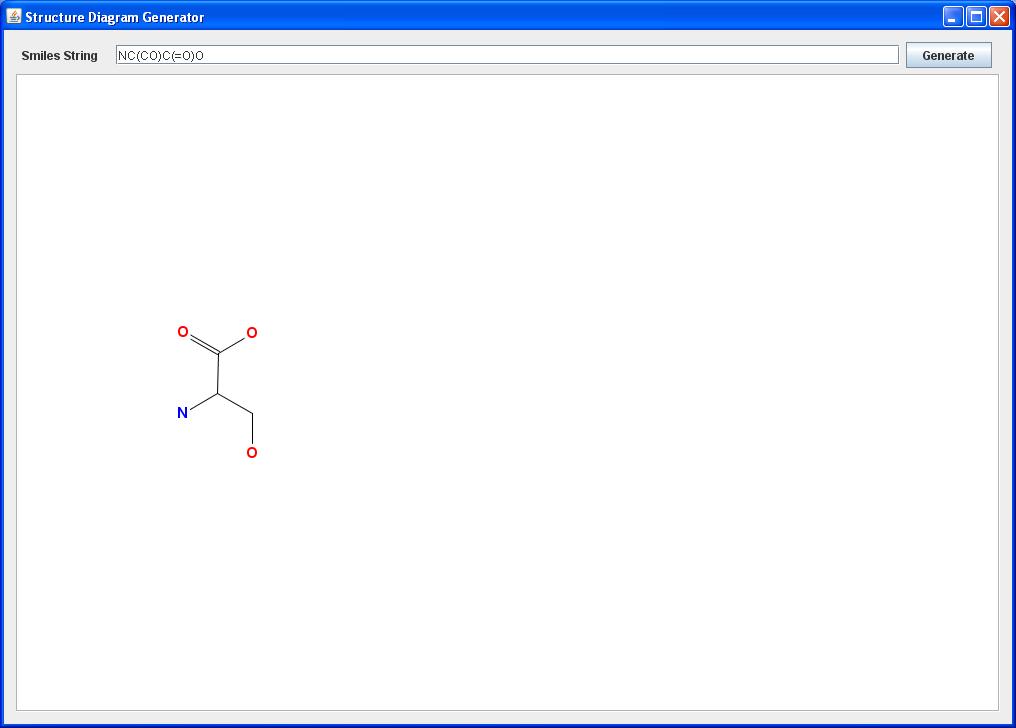Viewport: 1016px width, 728px height.
Task: Click the Structure Diagram Generator application icon
Action: [14, 16]
